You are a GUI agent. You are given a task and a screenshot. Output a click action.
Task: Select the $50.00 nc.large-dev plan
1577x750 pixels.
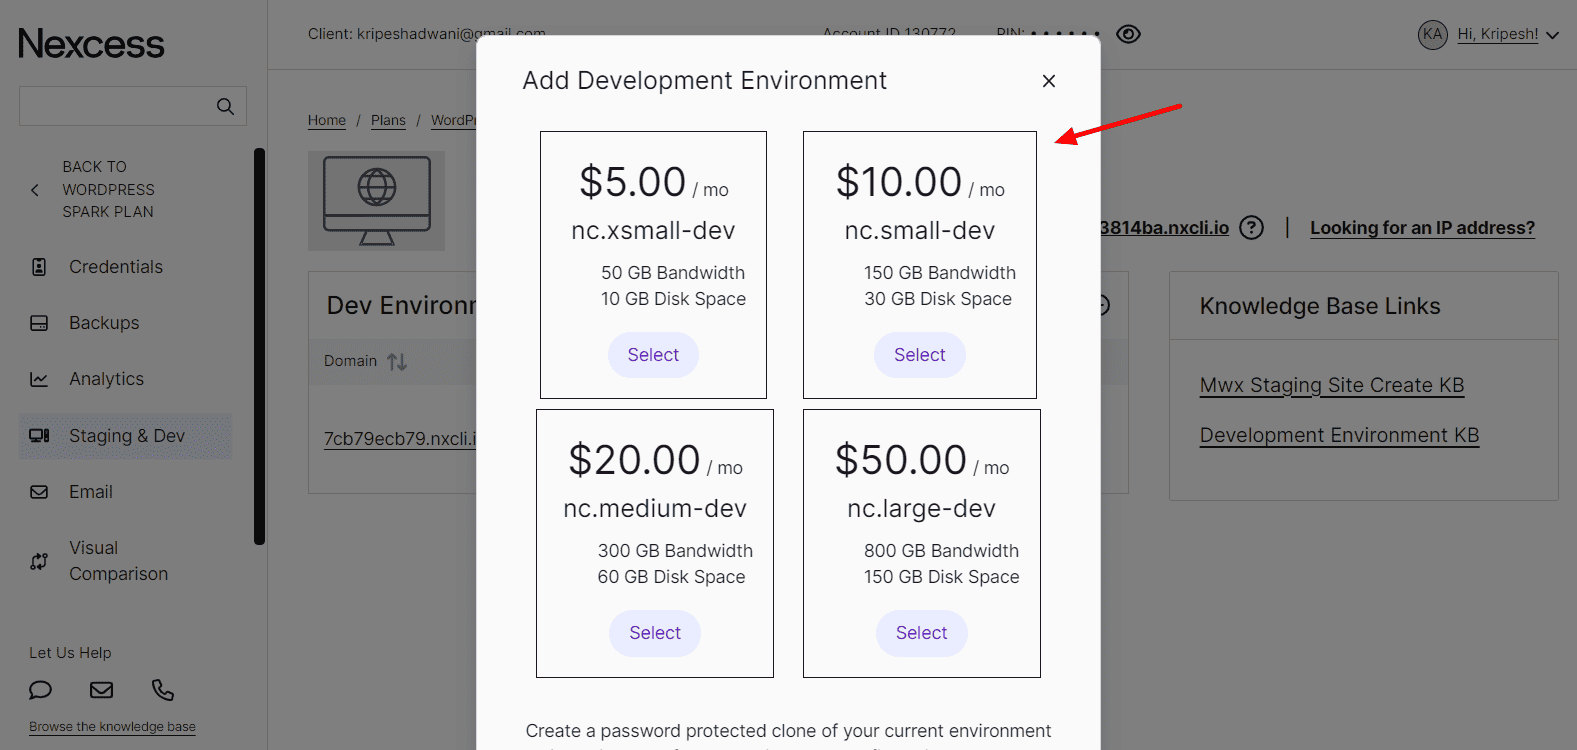(921, 633)
